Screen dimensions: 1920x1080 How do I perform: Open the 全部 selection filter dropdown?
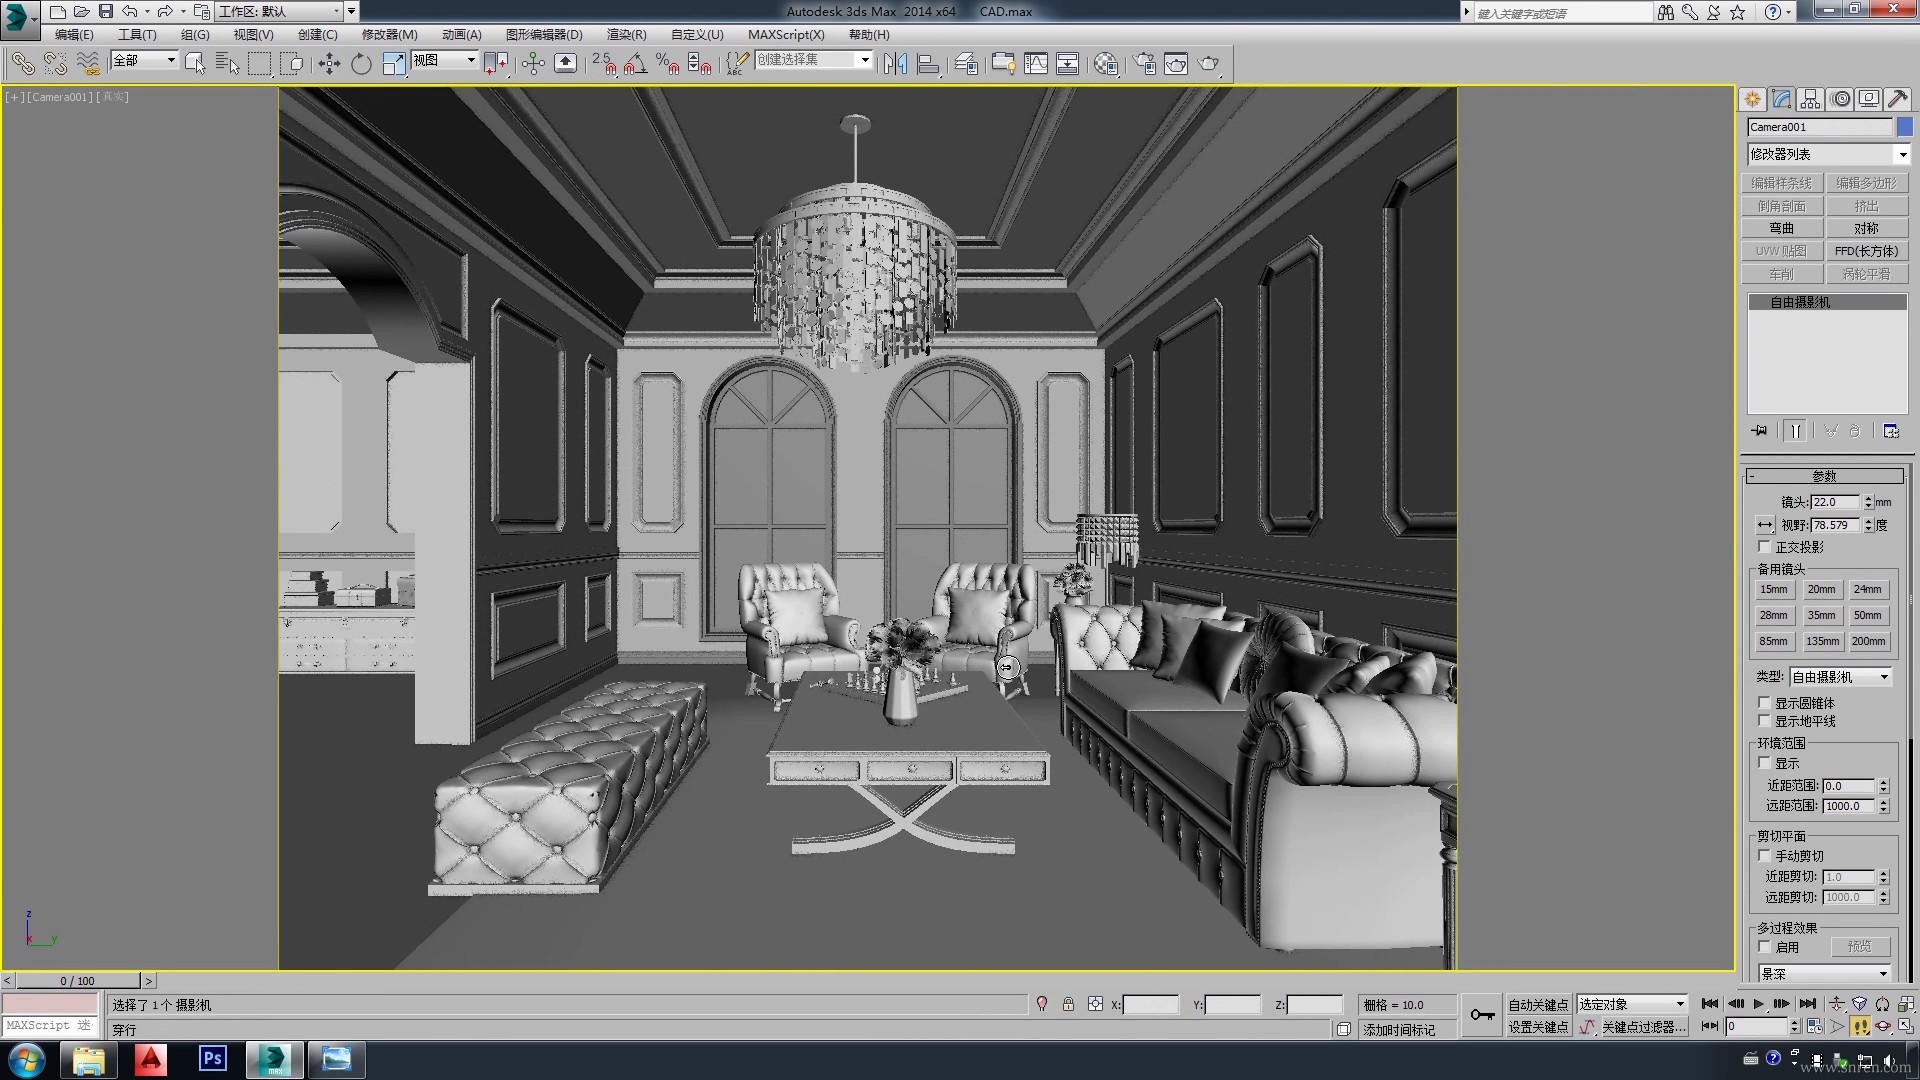(x=171, y=60)
